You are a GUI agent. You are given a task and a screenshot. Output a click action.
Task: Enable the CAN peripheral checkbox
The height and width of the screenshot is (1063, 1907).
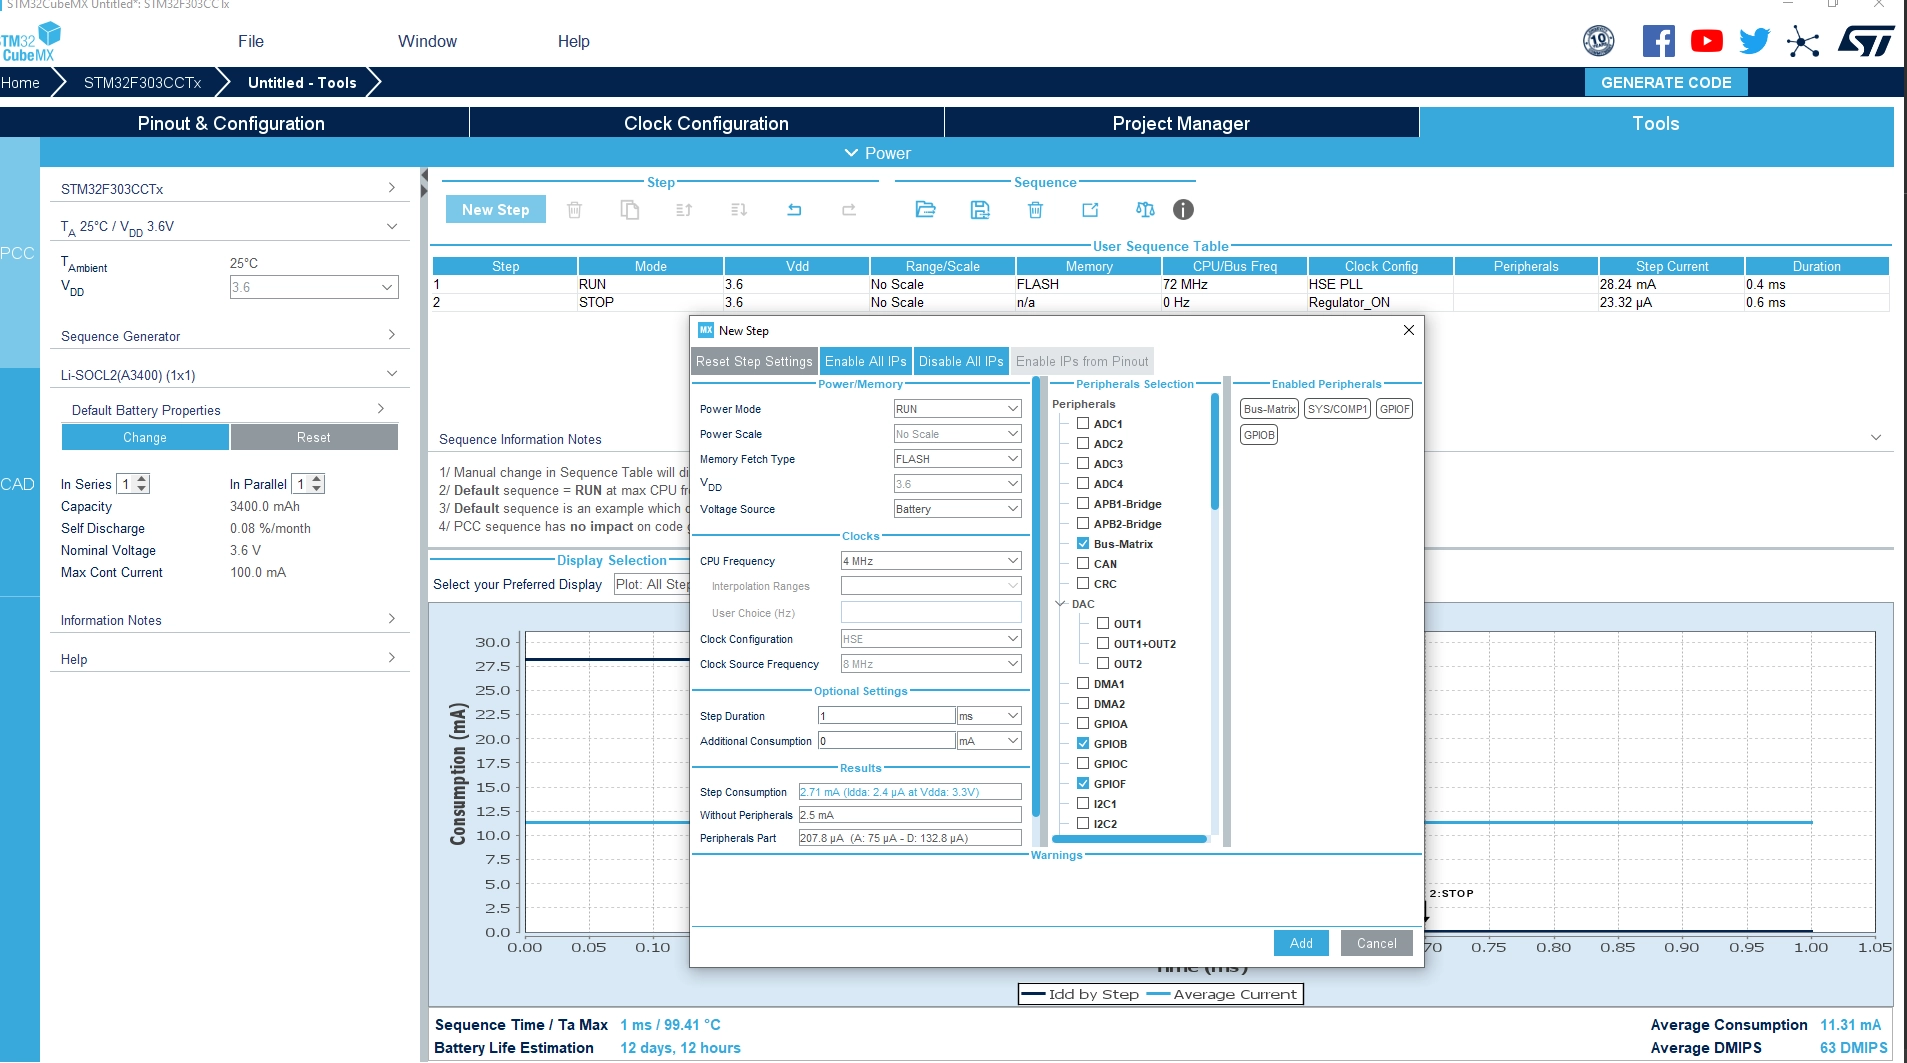pos(1083,563)
